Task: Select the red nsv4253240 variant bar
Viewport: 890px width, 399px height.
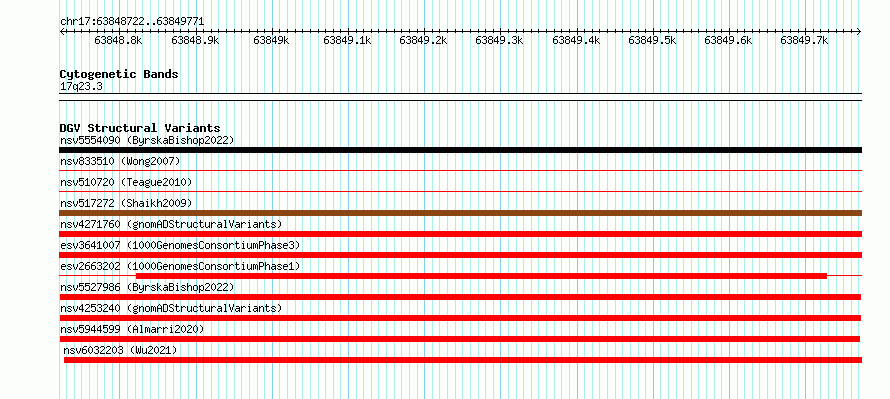Action: (x=460, y=318)
